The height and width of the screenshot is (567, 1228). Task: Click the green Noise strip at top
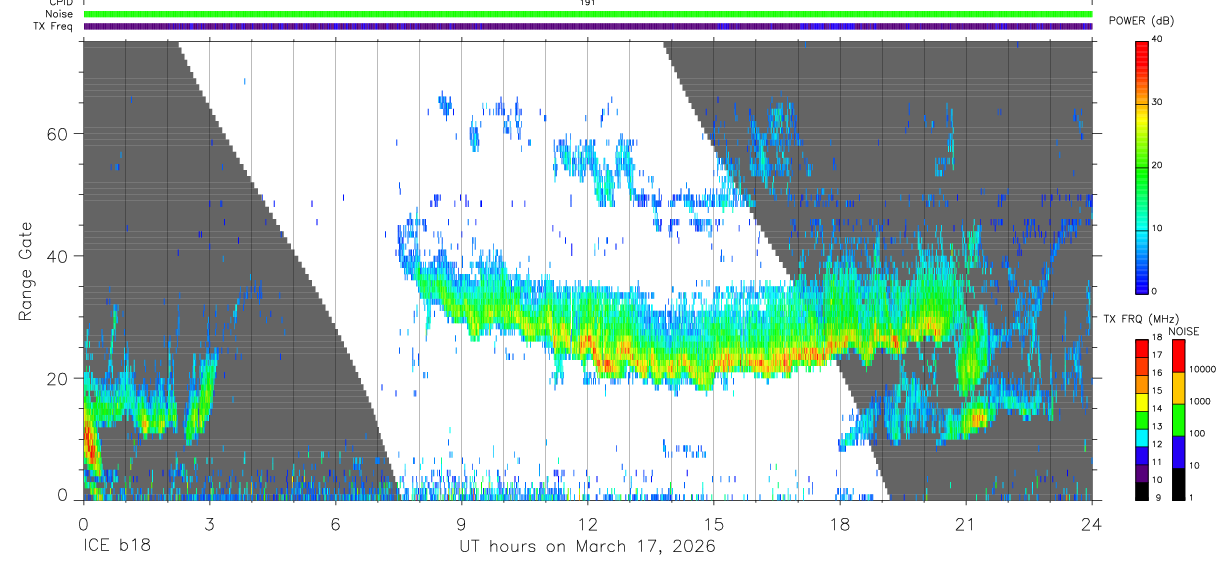click(x=588, y=14)
